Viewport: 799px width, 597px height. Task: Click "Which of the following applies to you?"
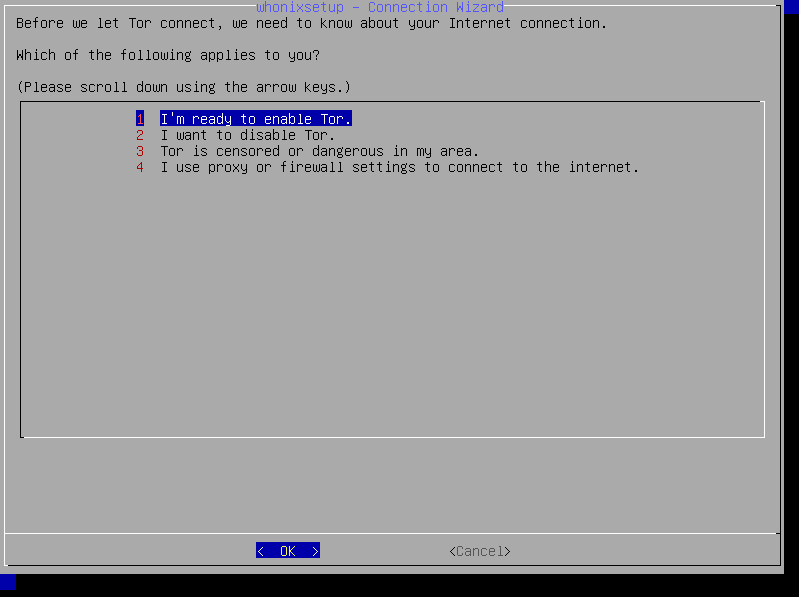168,55
